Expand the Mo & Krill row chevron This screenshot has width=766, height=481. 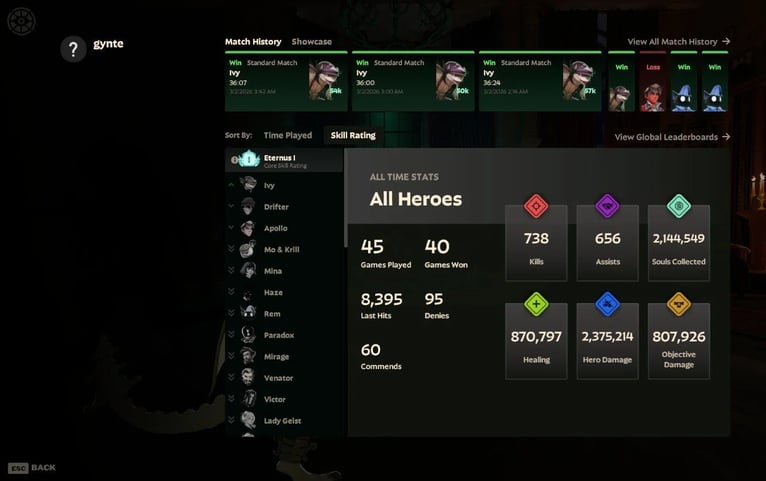[x=231, y=249]
